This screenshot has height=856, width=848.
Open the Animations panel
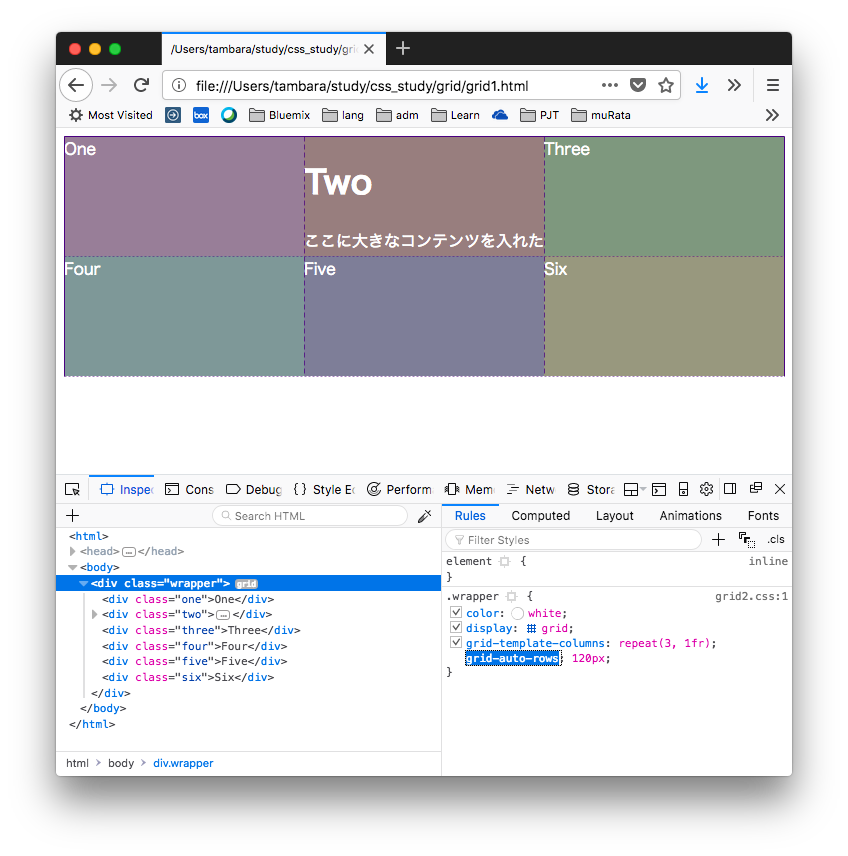pyautogui.click(x=690, y=515)
